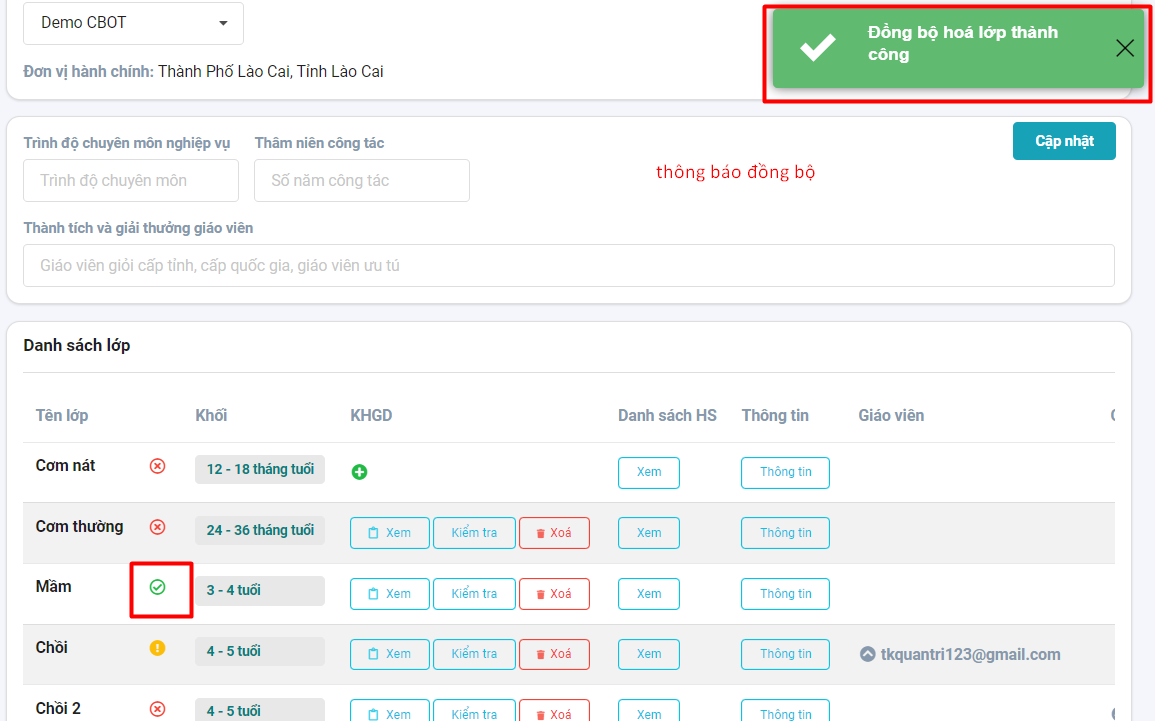Click chevron icon beside tkquantri123@gmail.com
Screen dimensions: 1155x721
[868, 655]
